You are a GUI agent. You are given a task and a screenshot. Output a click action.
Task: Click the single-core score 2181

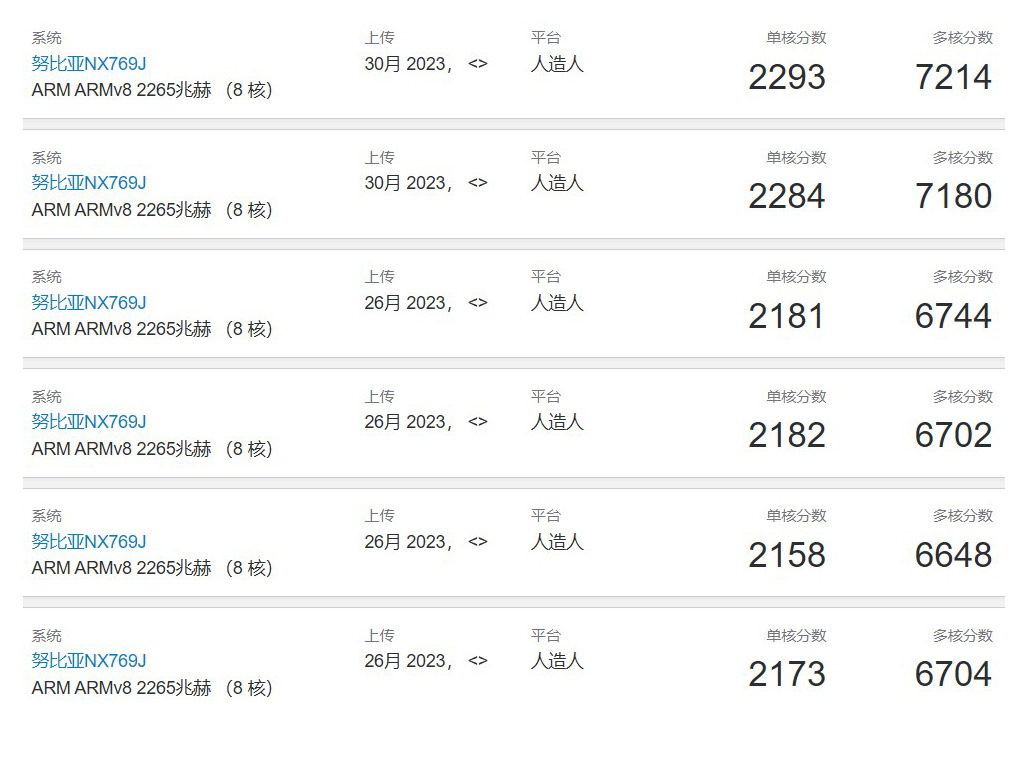click(787, 316)
